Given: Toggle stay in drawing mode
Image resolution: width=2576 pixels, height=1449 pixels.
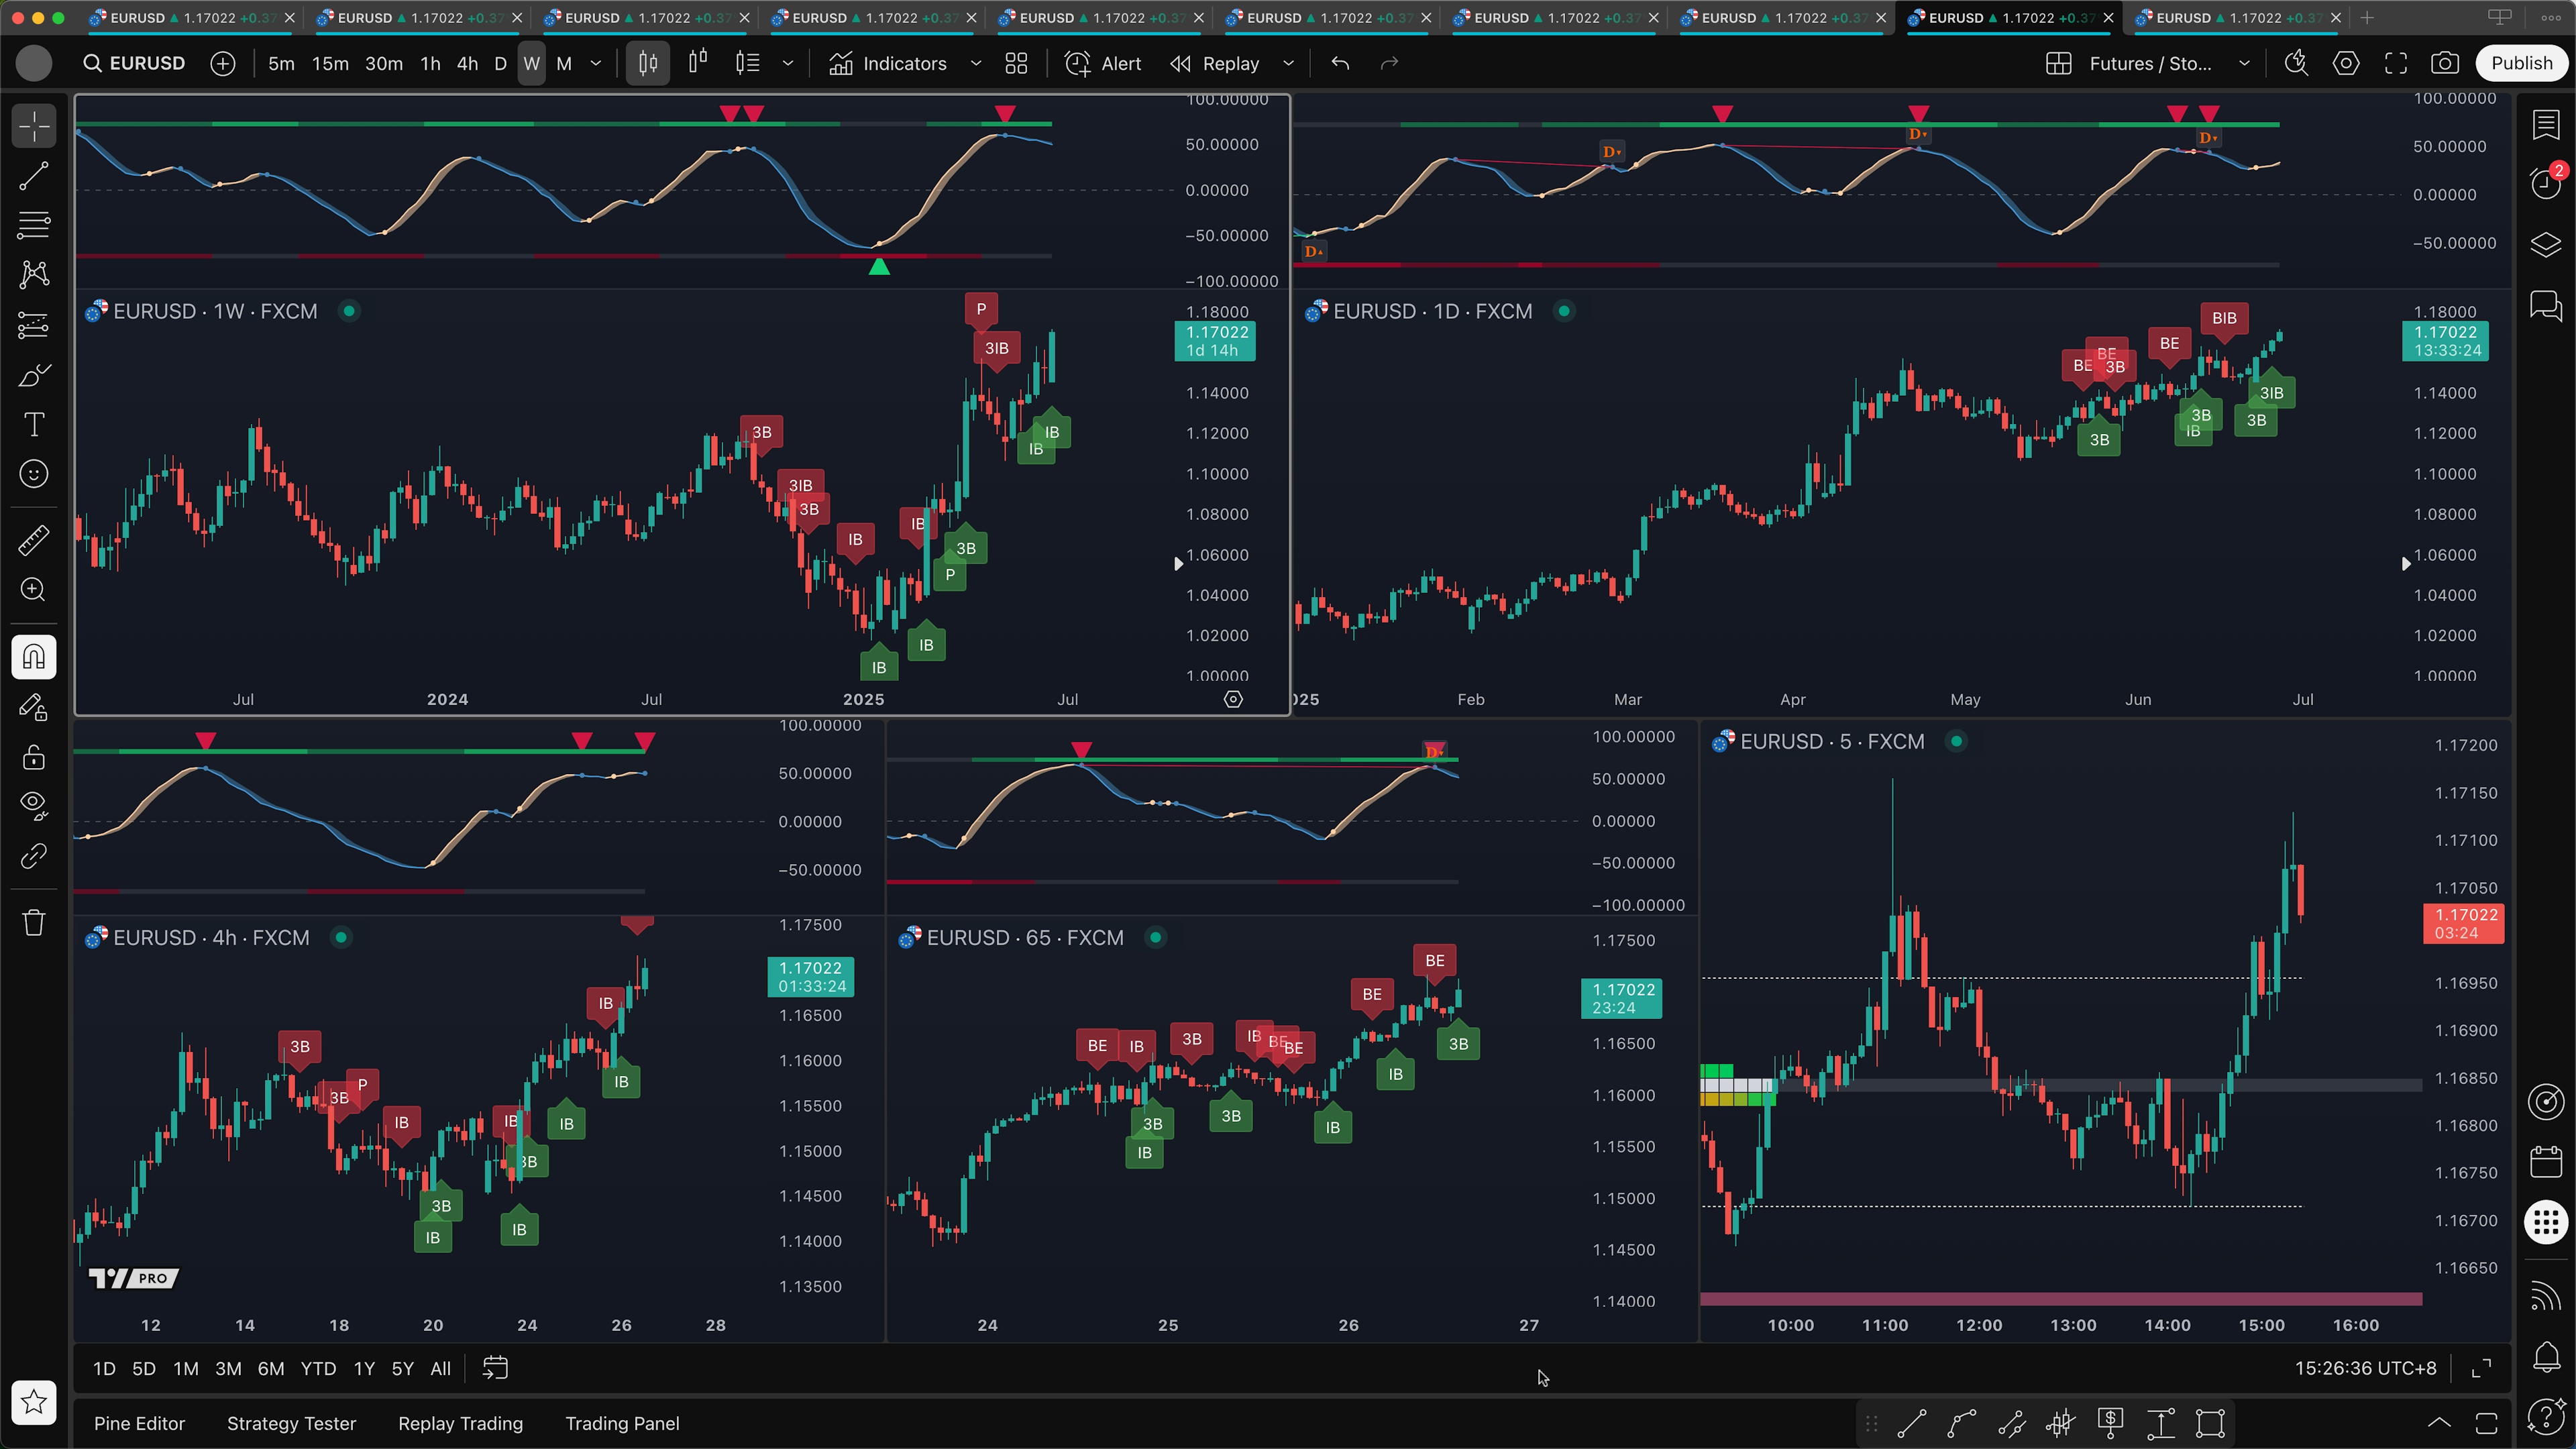Looking at the screenshot, I should point(34,708).
